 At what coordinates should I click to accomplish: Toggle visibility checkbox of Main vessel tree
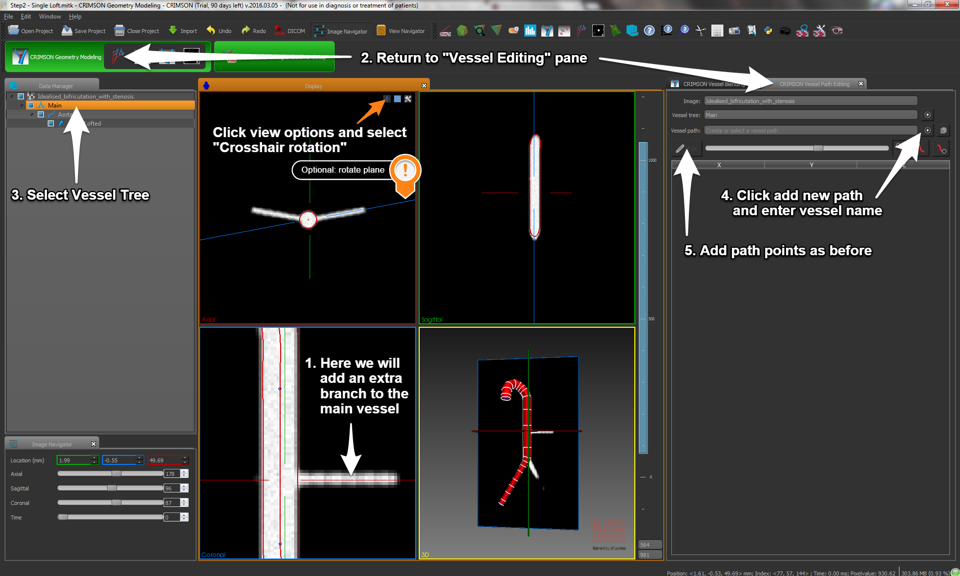[31, 105]
